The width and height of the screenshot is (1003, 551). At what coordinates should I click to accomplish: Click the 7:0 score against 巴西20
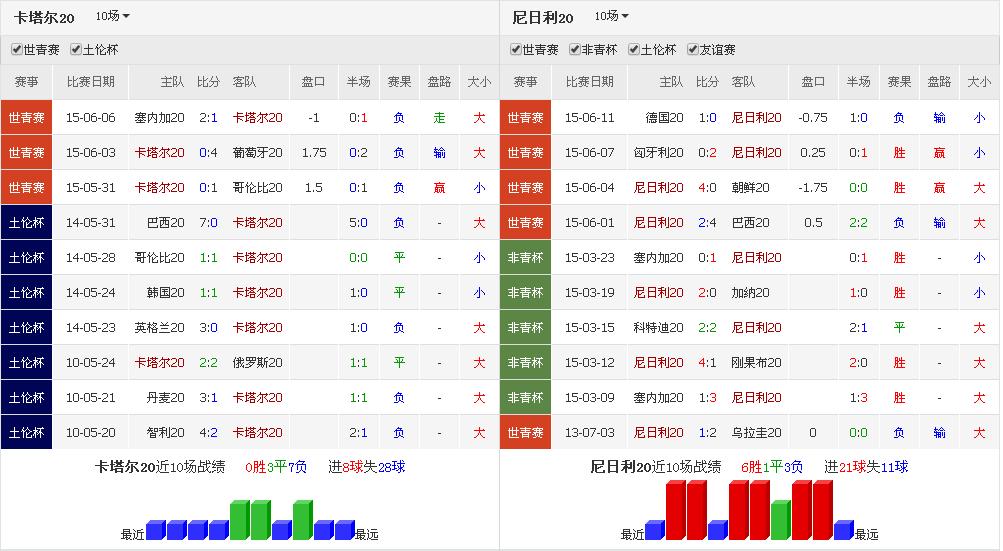point(208,223)
